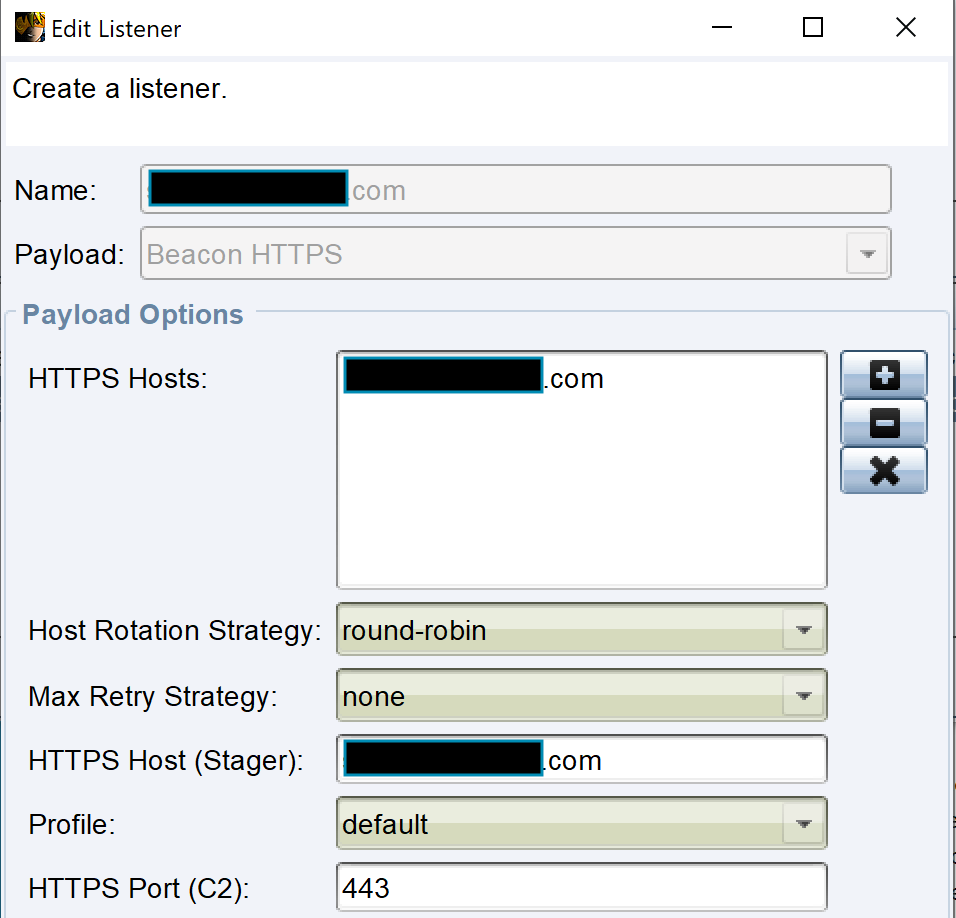Click the HTTPS Port (C2) field showing 443
This screenshot has width=956, height=918.
(x=582, y=888)
